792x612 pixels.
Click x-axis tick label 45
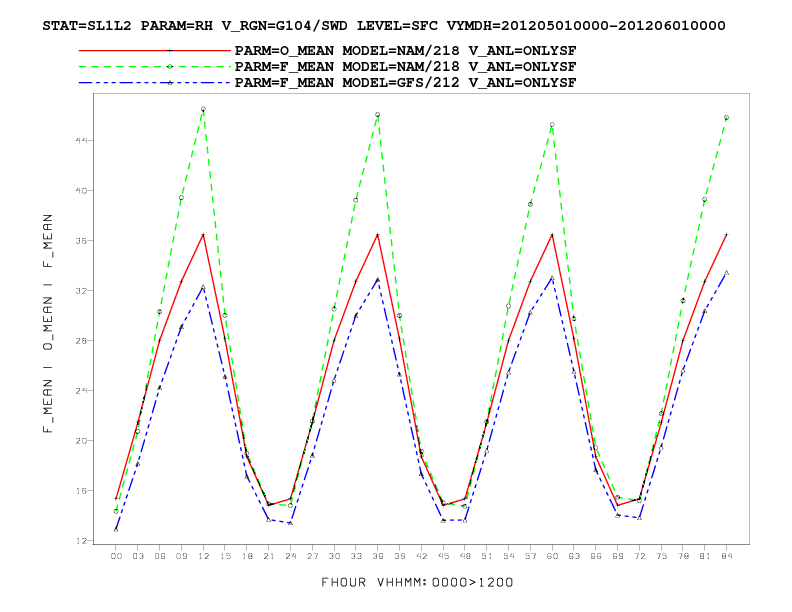click(443, 556)
